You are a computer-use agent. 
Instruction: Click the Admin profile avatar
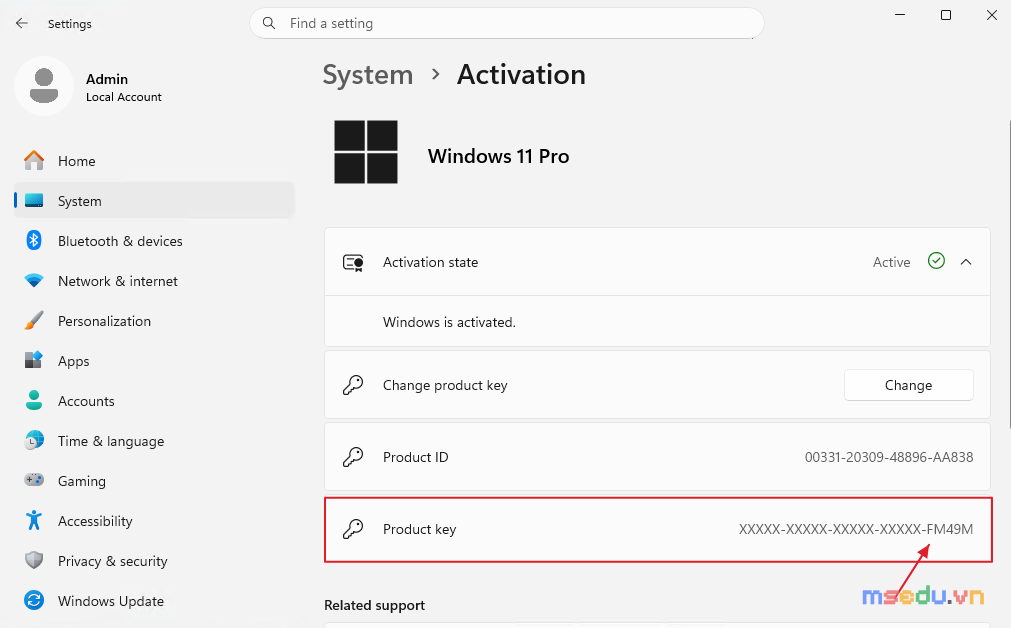point(44,86)
